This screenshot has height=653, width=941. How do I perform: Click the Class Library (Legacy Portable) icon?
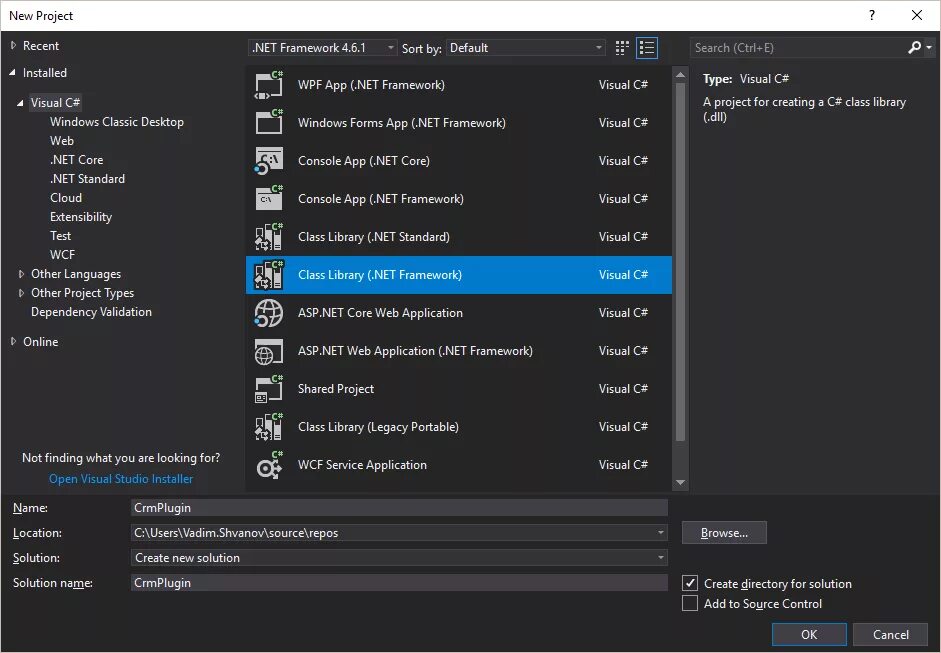click(269, 427)
